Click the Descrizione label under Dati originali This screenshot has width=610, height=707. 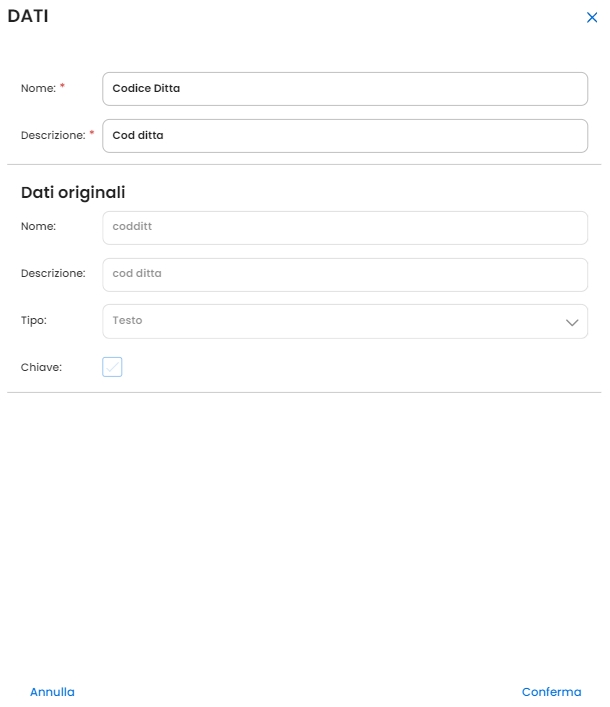(x=53, y=273)
